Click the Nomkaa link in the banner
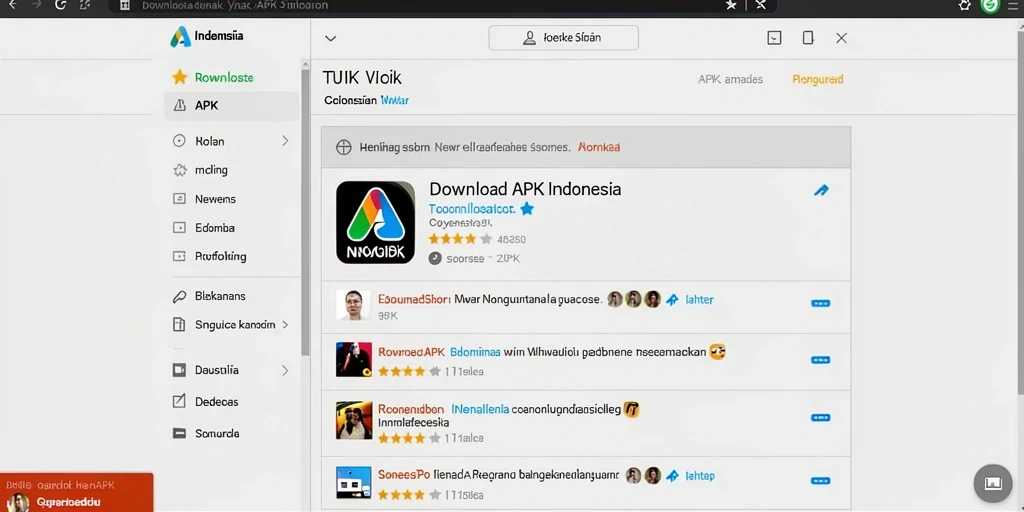 (599, 148)
